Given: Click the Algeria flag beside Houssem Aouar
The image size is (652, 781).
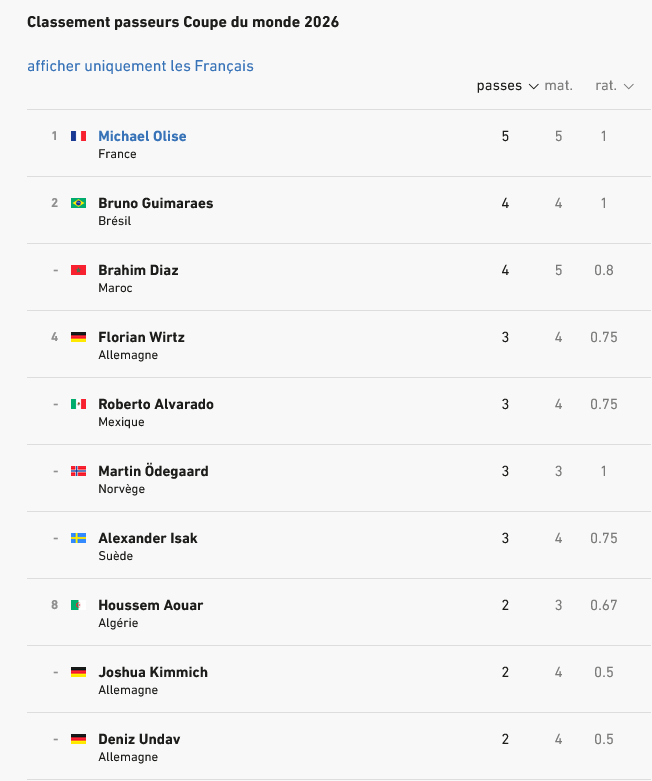Looking at the screenshot, I should pyautogui.click(x=78, y=605).
